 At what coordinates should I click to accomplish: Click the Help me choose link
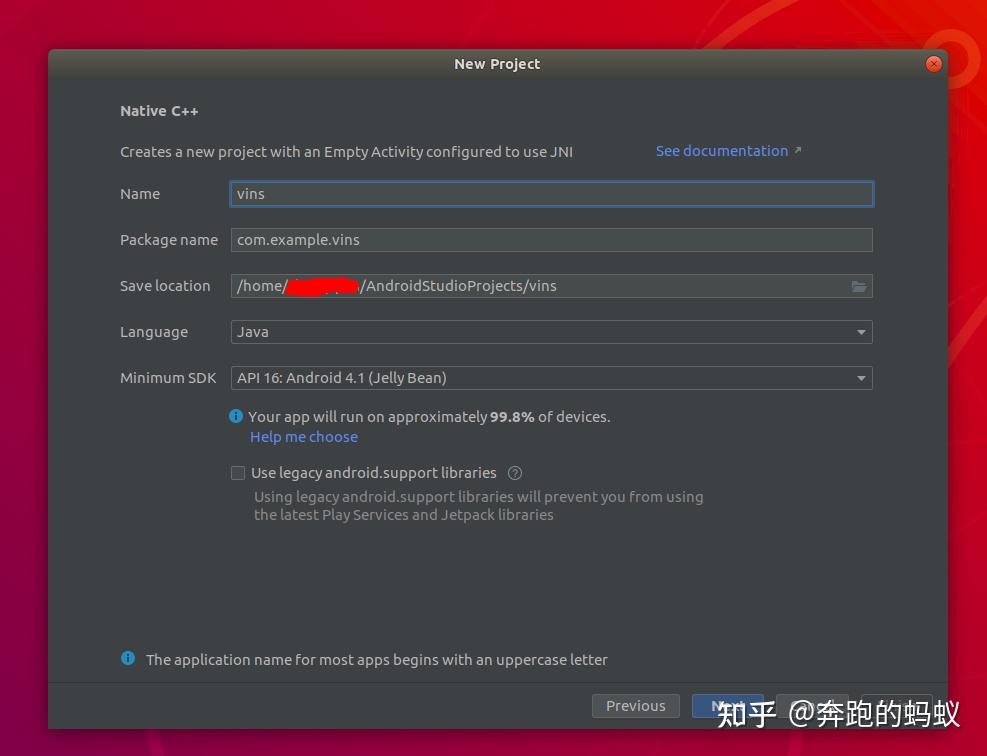[x=304, y=437]
